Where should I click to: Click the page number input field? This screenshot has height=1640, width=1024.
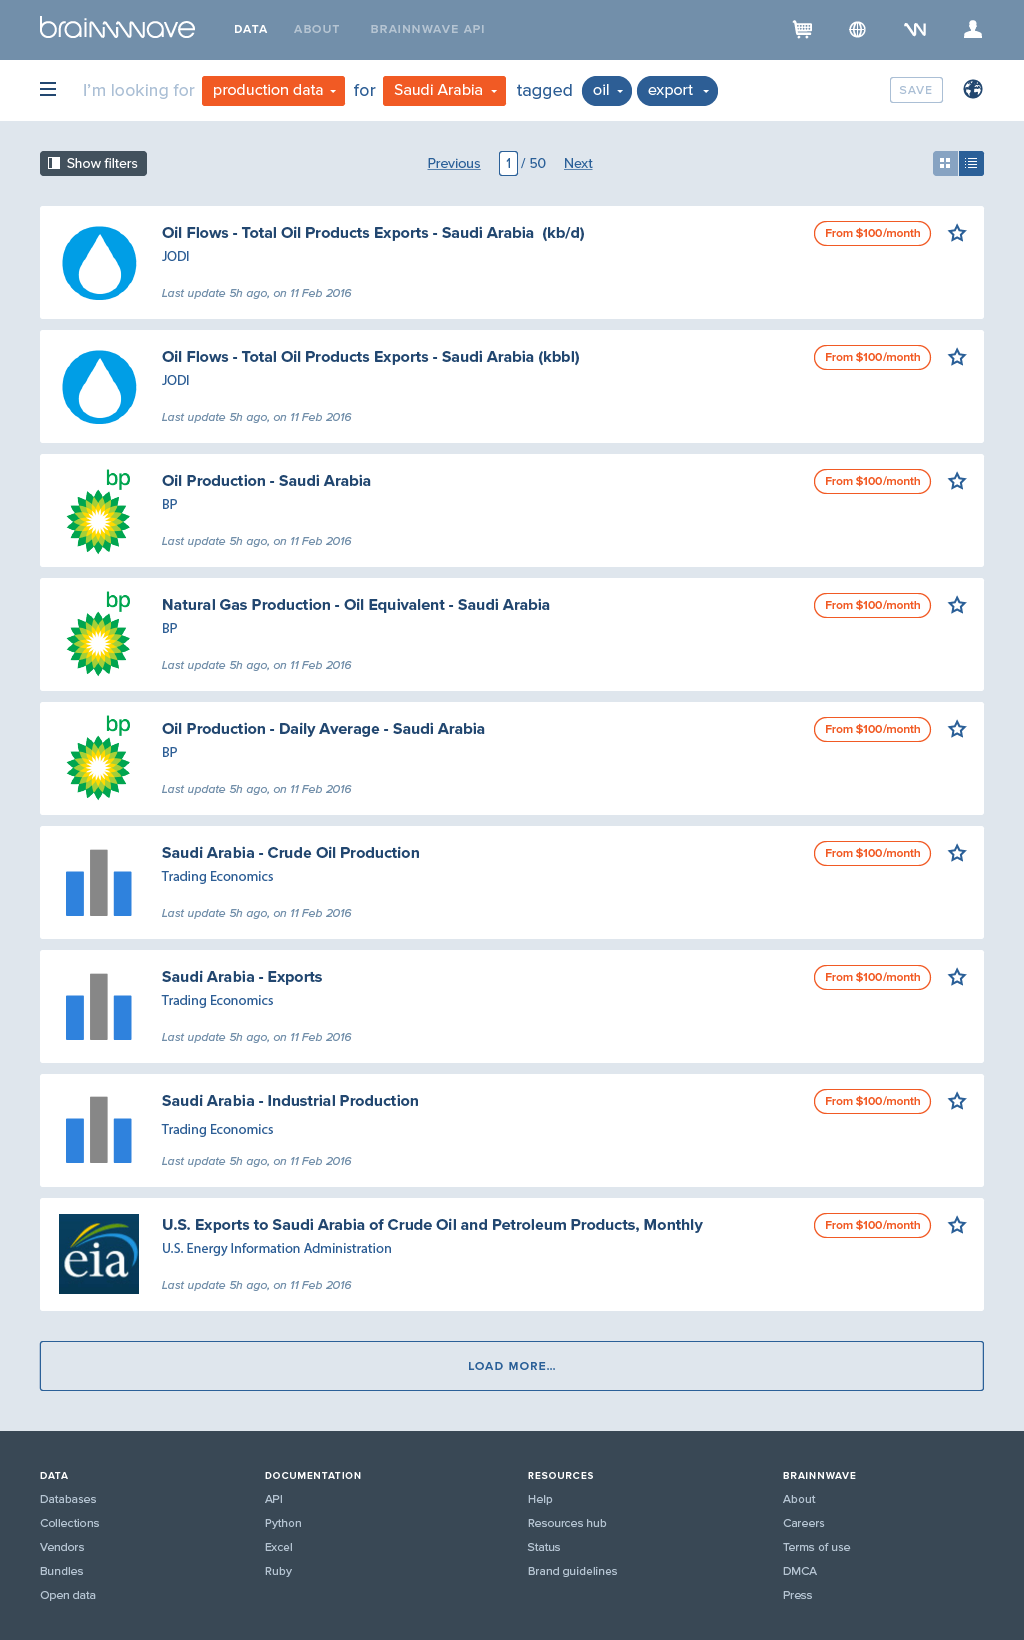pos(508,163)
